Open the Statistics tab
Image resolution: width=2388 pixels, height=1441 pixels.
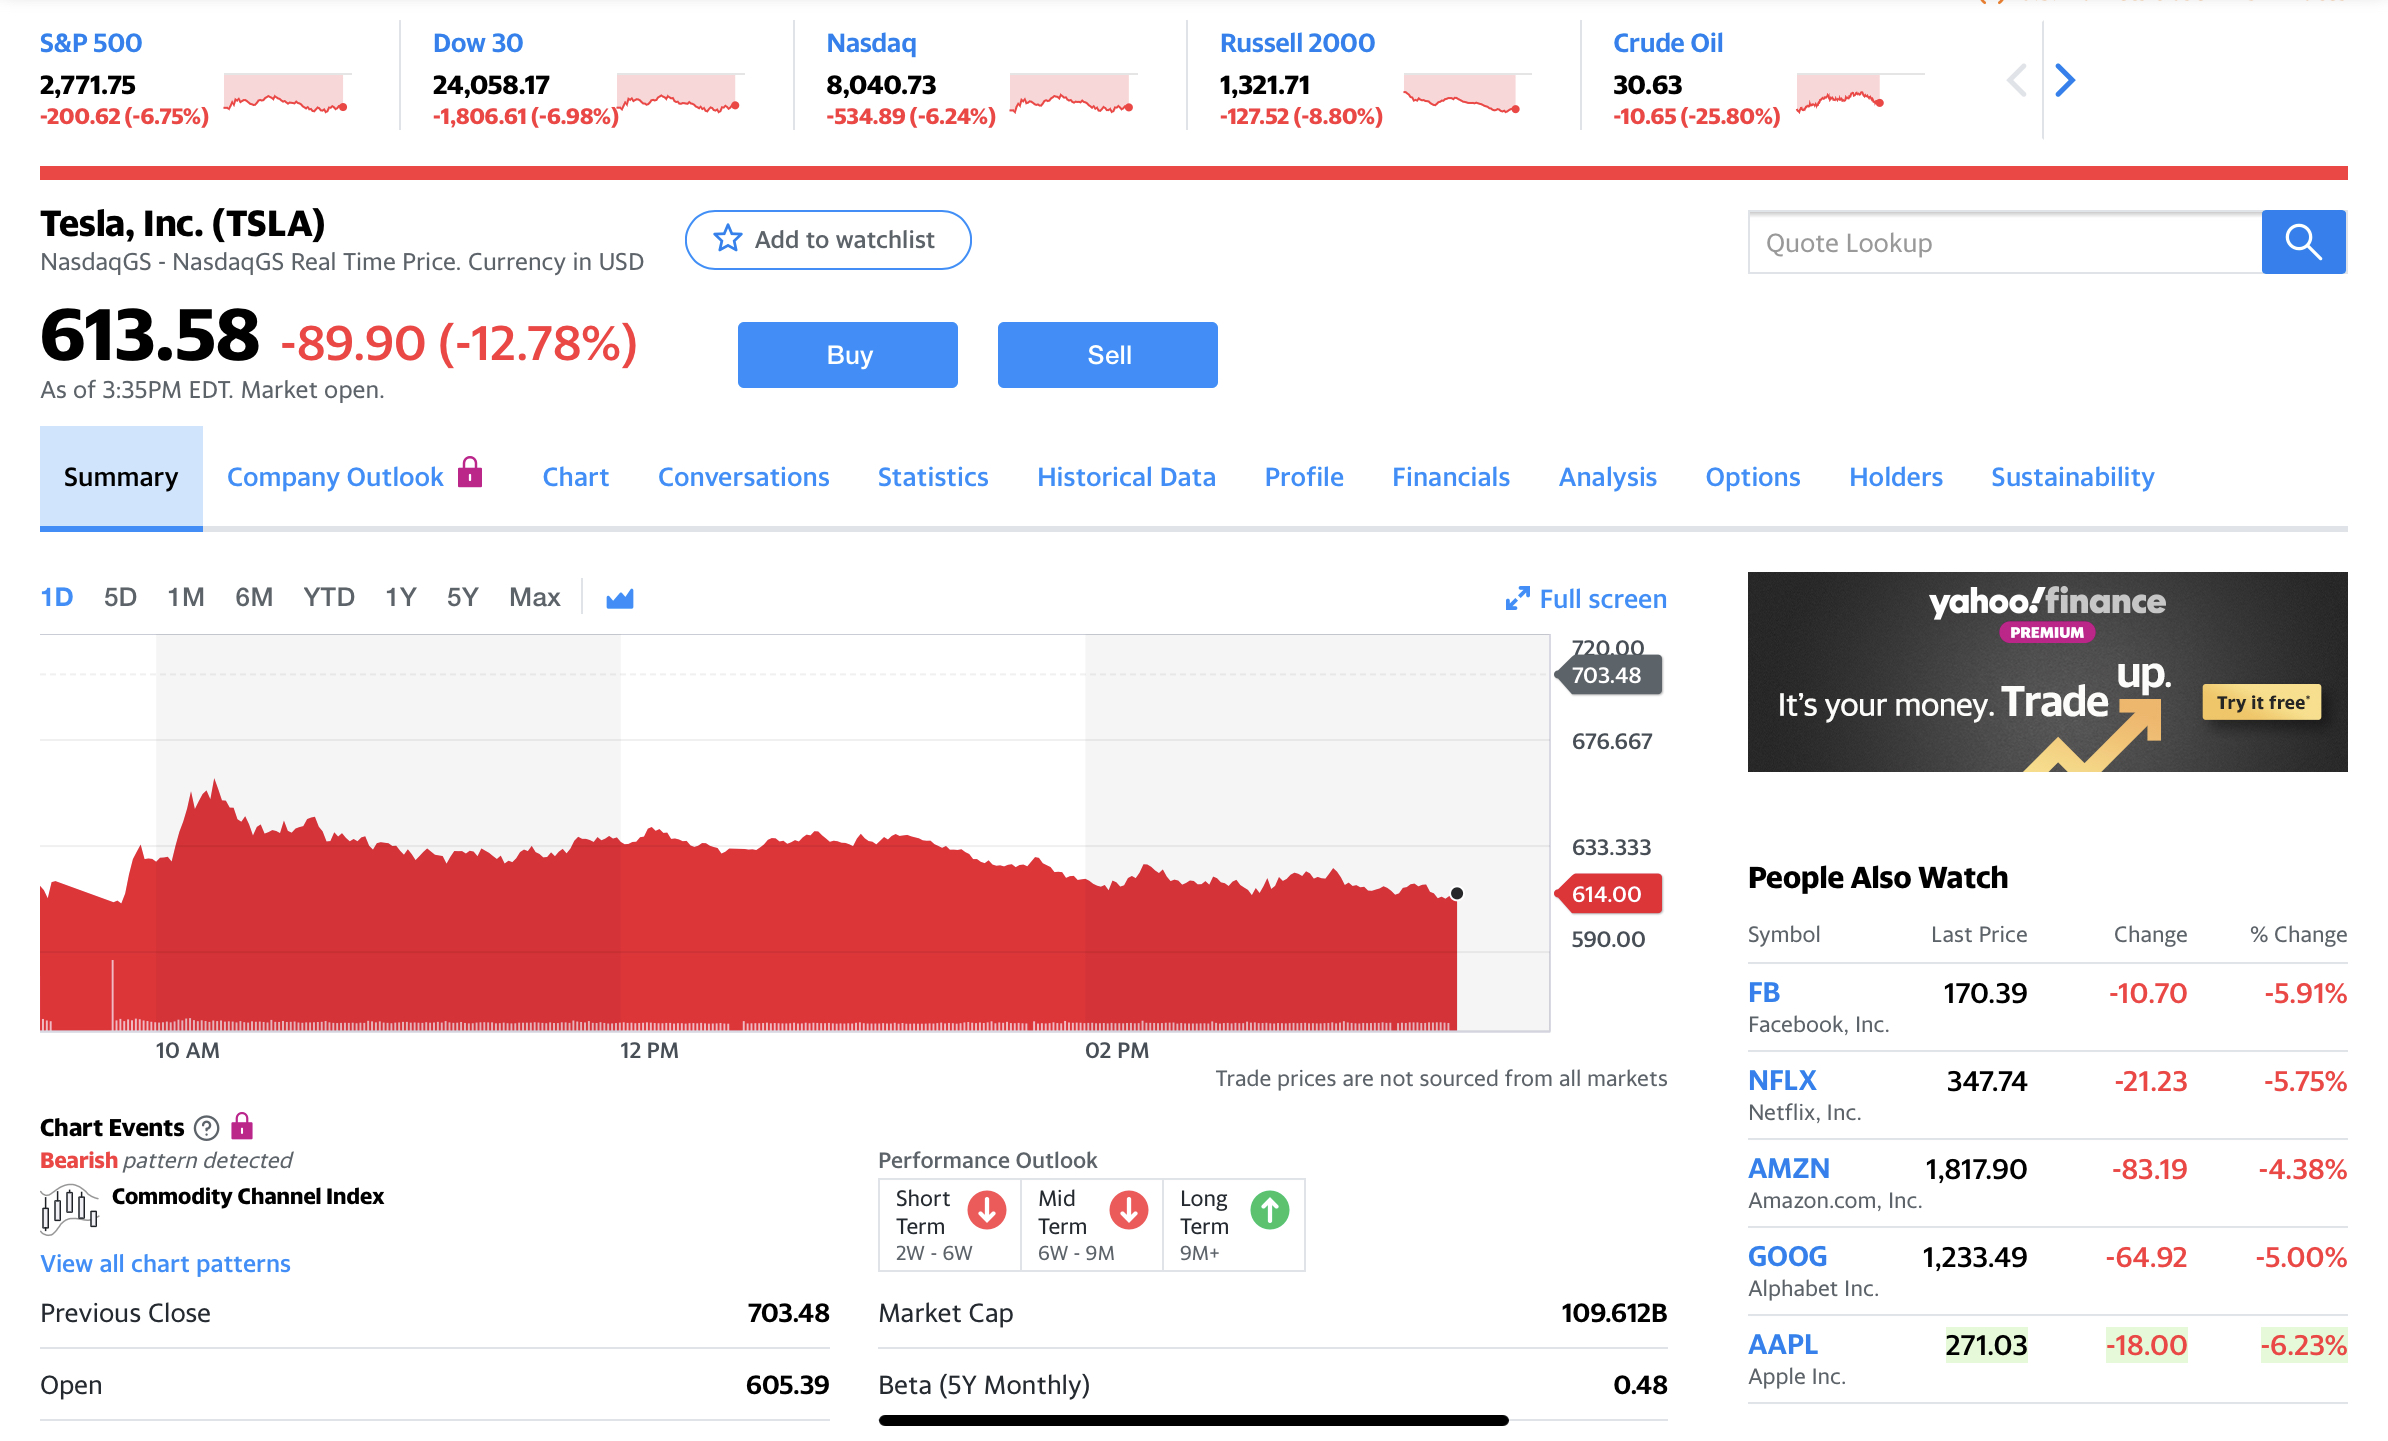(x=932, y=477)
